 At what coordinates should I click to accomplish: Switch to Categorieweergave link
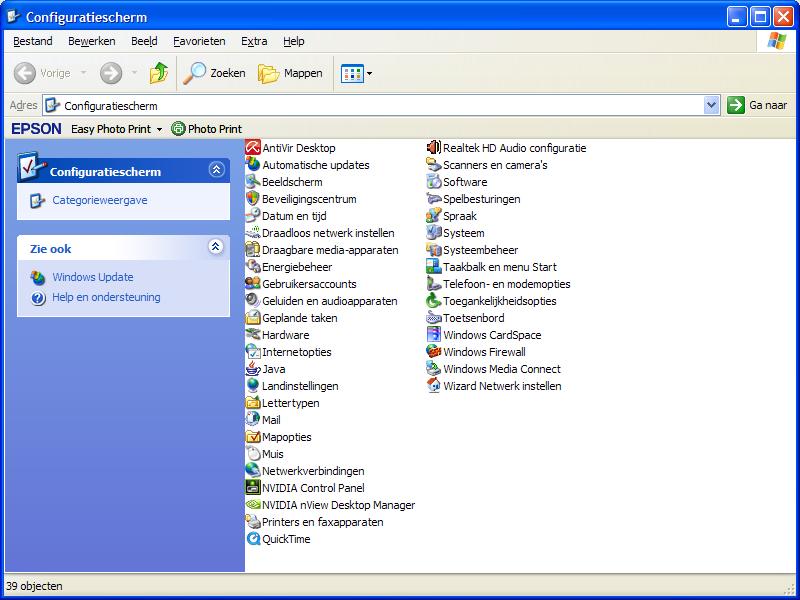pyautogui.click(x=99, y=201)
